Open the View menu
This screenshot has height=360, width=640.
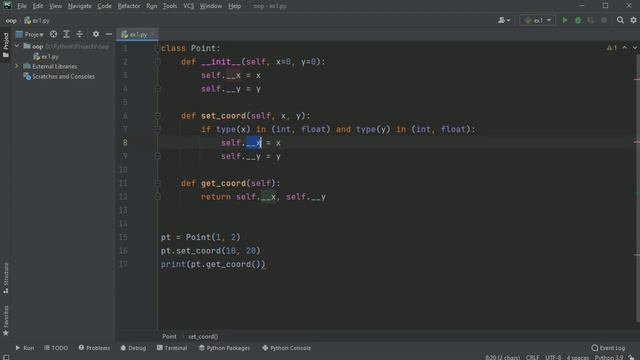tap(56, 6)
